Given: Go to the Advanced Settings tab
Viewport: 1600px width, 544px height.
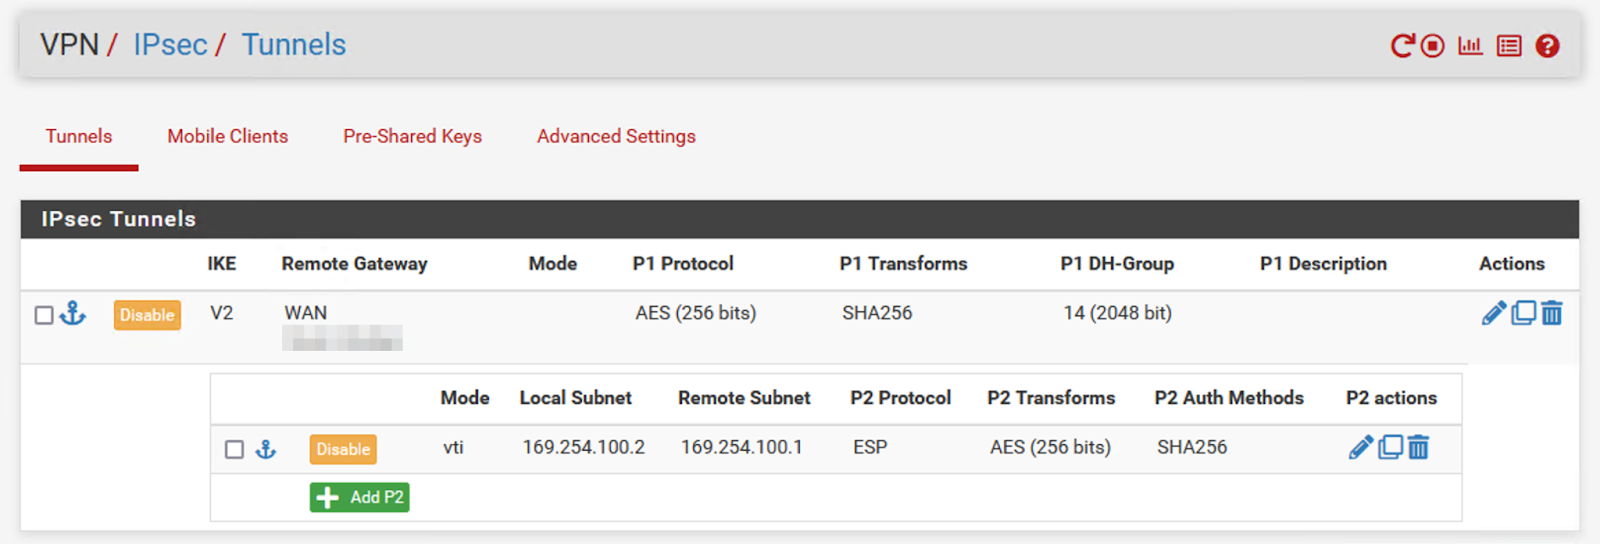Looking at the screenshot, I should click(616, 136).
